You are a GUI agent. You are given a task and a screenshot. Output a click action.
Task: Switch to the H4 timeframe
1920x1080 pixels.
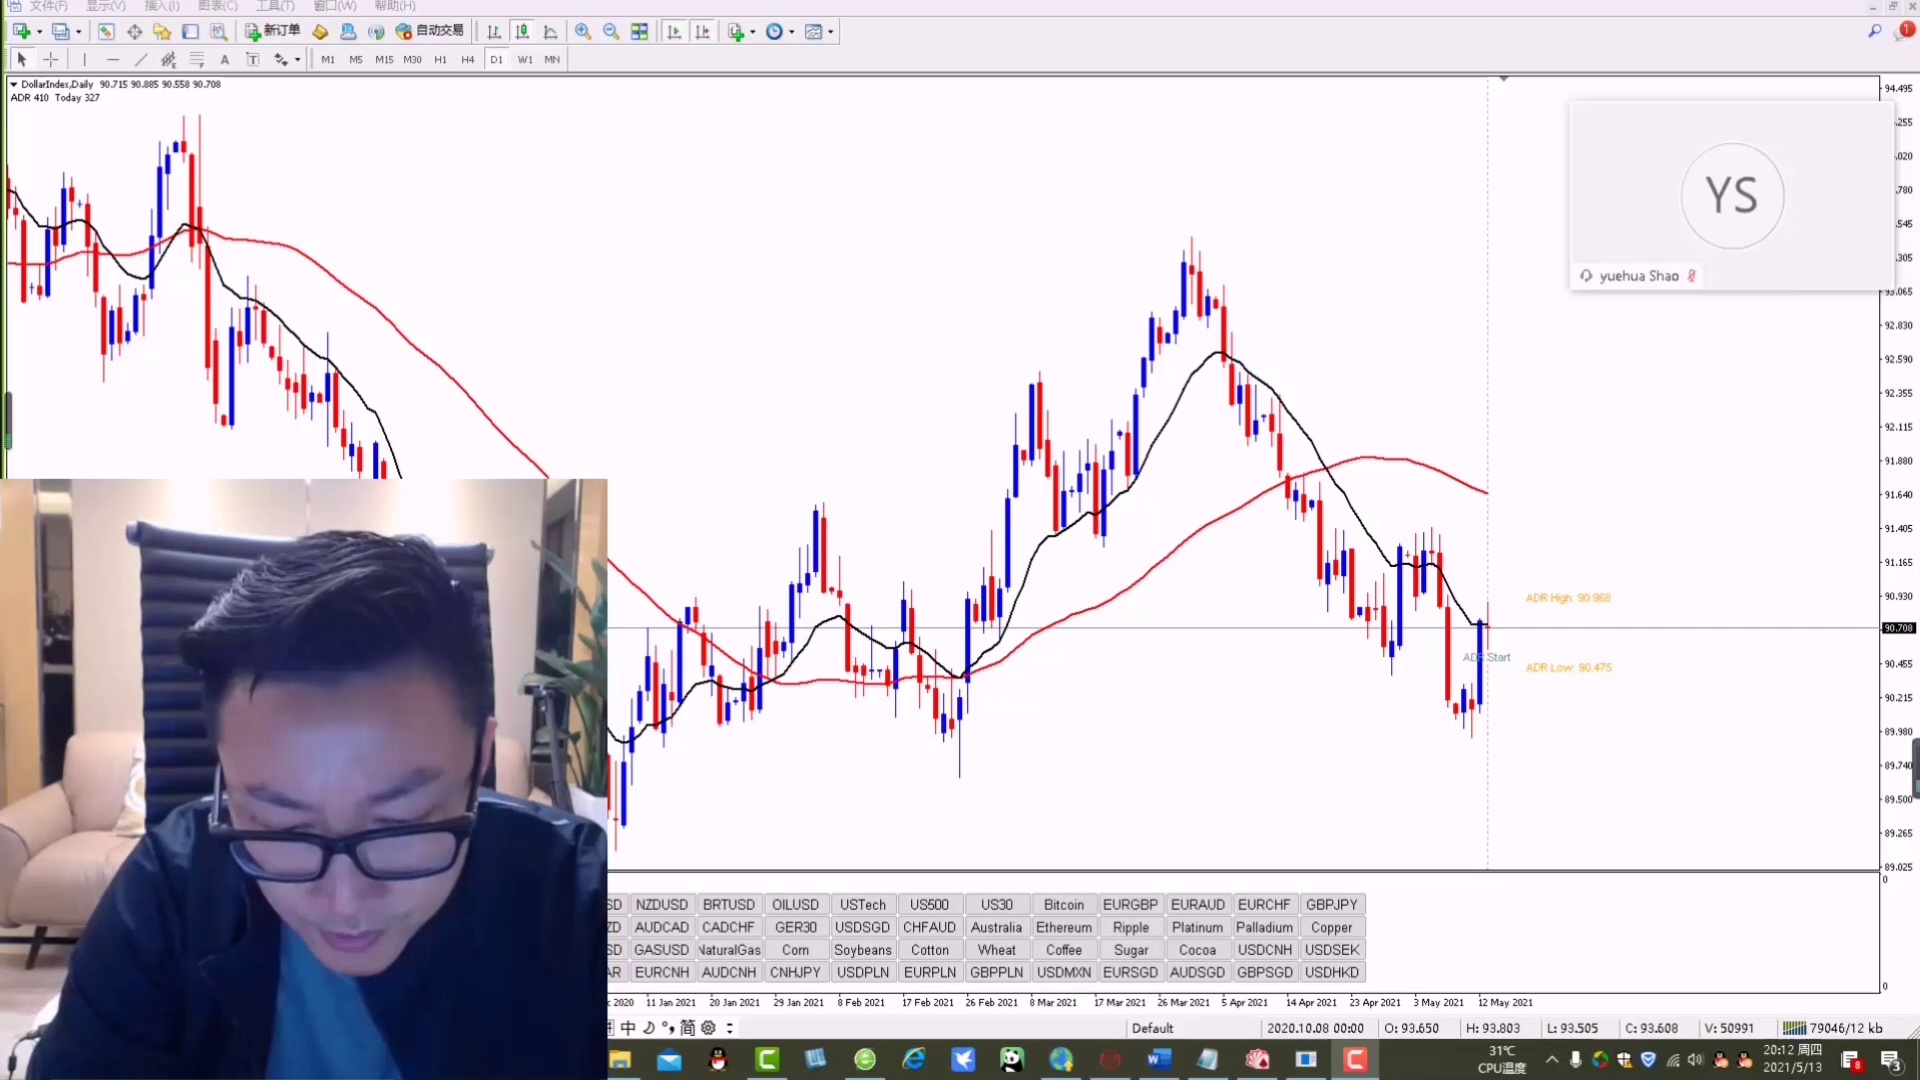[x=468, y=60]
